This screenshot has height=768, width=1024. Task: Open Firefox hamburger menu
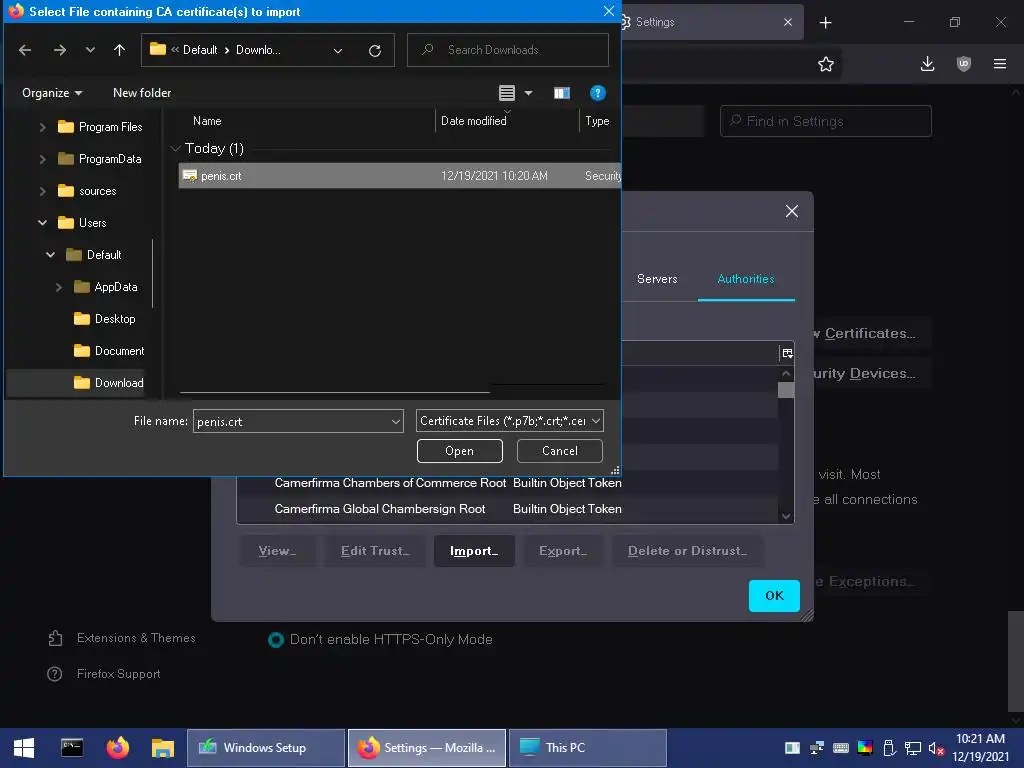(1000, 63)
